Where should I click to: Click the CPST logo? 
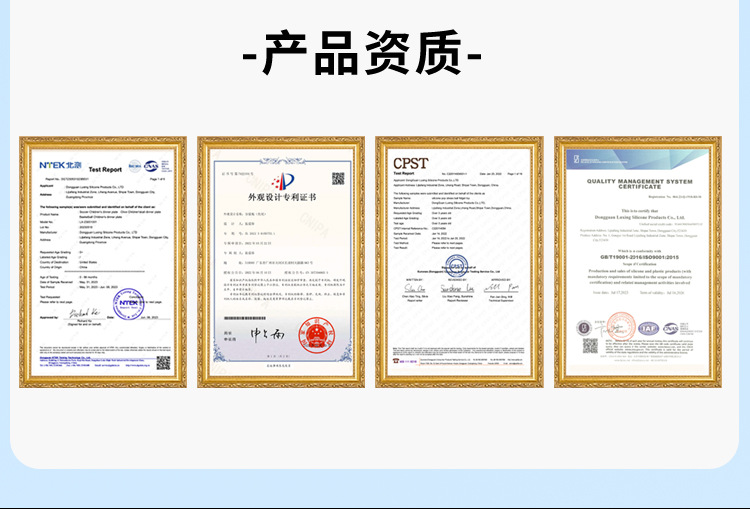tap(410, 164)
